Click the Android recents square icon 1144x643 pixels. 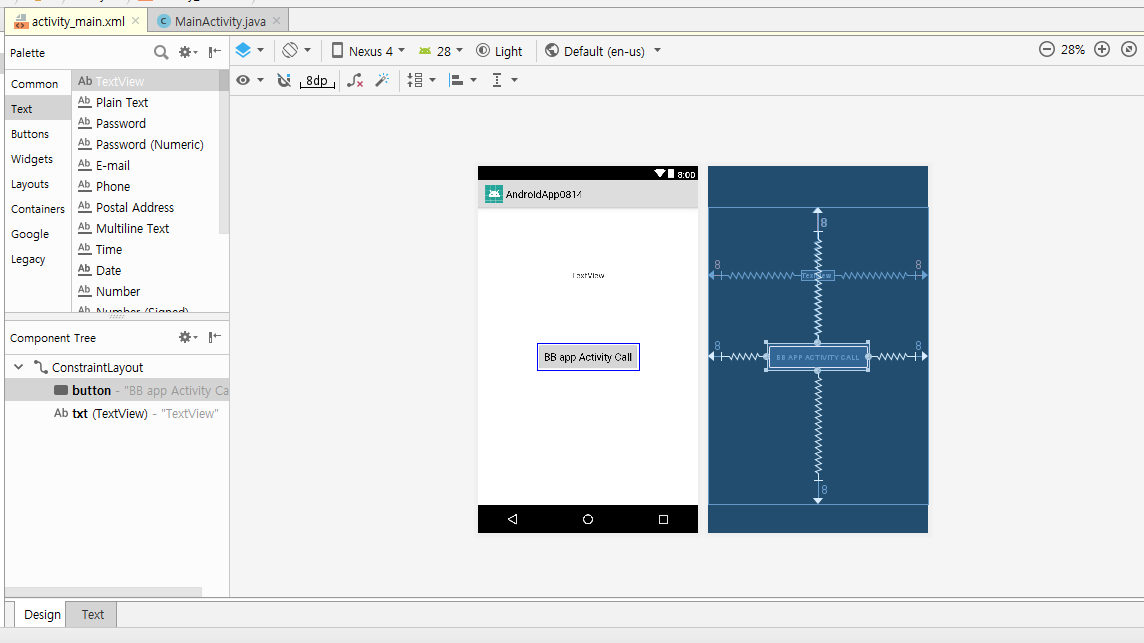click(663, 519)
